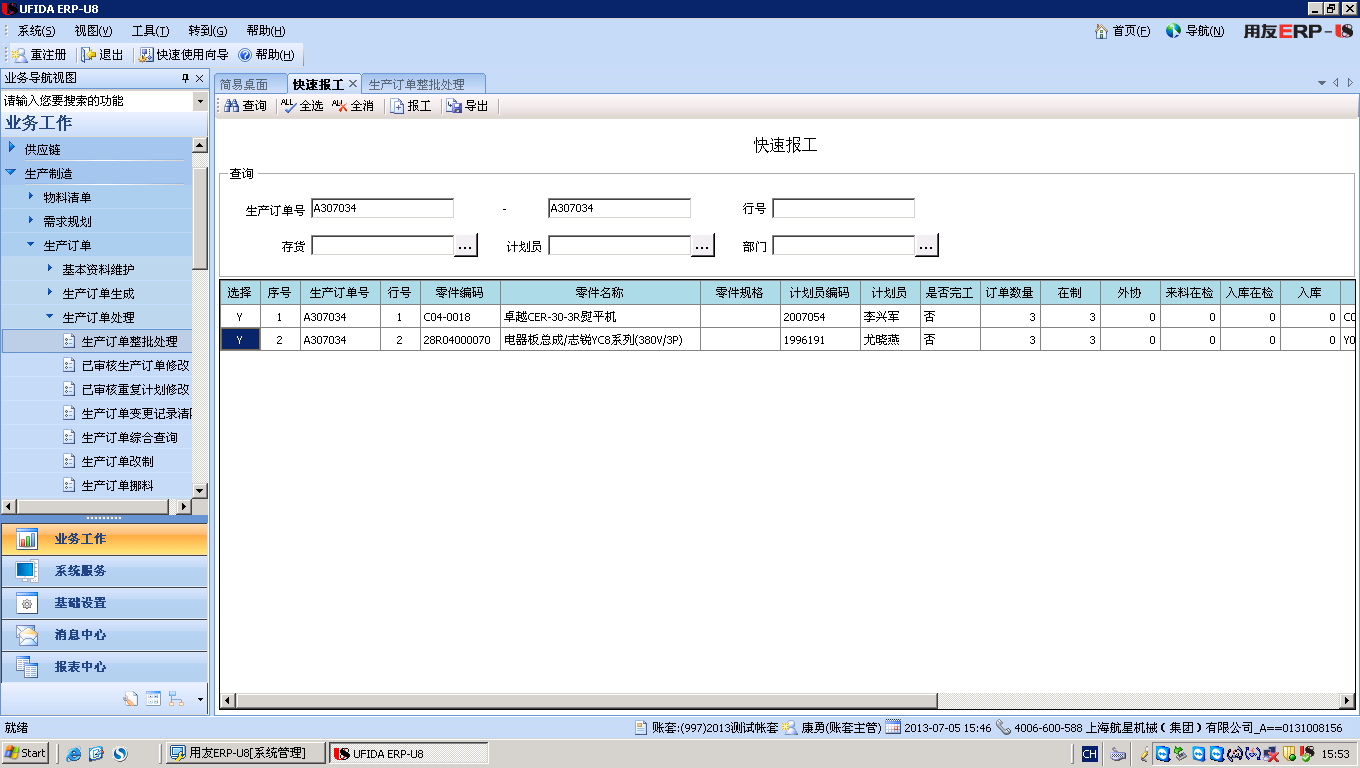Image resolution: width=1360 pixels, height=768 pixels.
Task: Click the 行号 input field
Action: tap(843, 209)
